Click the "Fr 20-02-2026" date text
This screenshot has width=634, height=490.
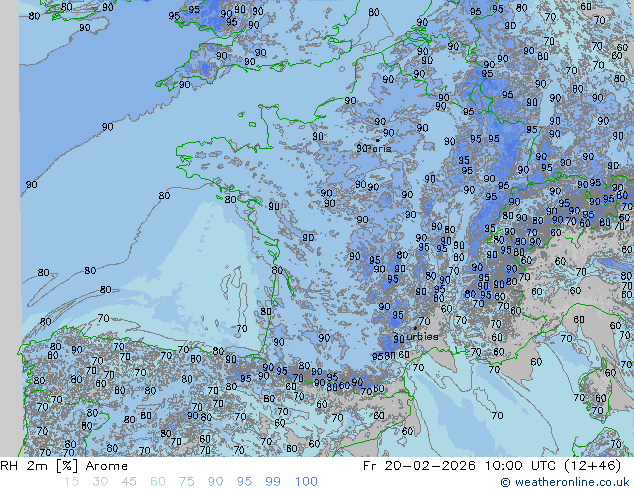point(419,466)
